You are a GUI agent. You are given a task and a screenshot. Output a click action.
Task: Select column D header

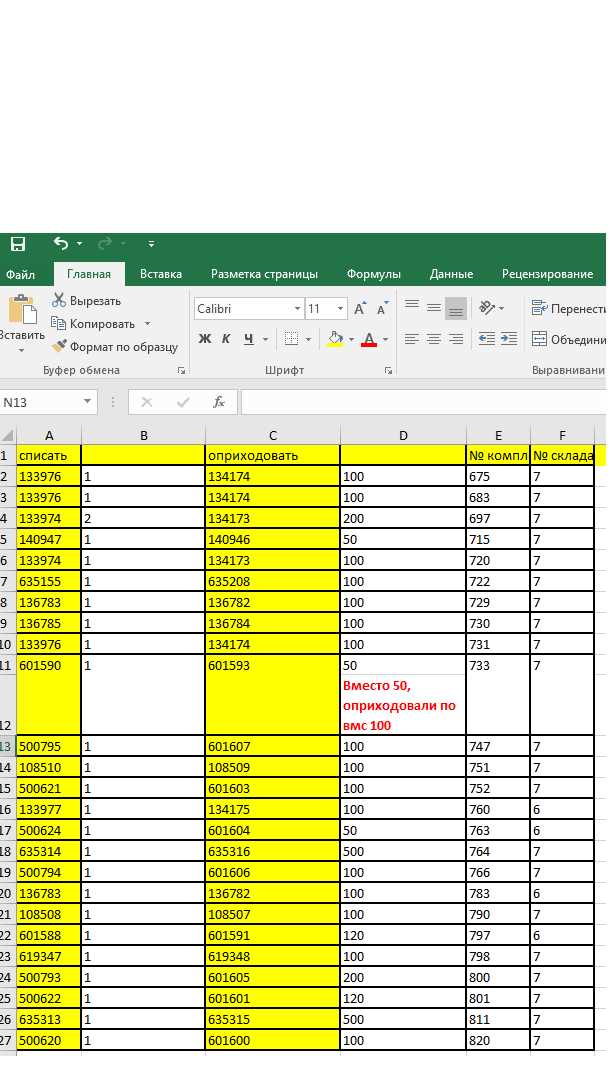click(x=403, y=435)
